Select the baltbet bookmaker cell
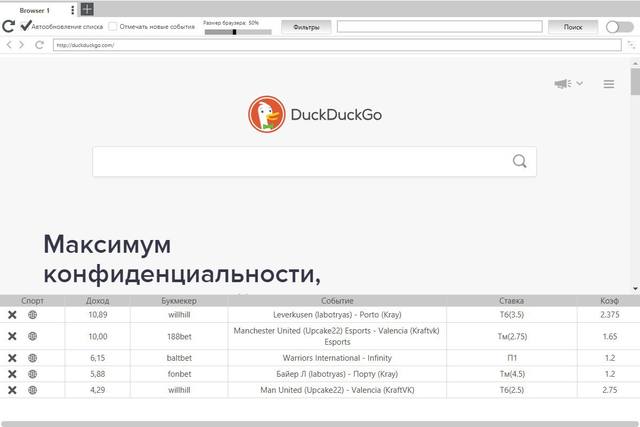Viewport: 640px width, 427px height. [179, 358]
